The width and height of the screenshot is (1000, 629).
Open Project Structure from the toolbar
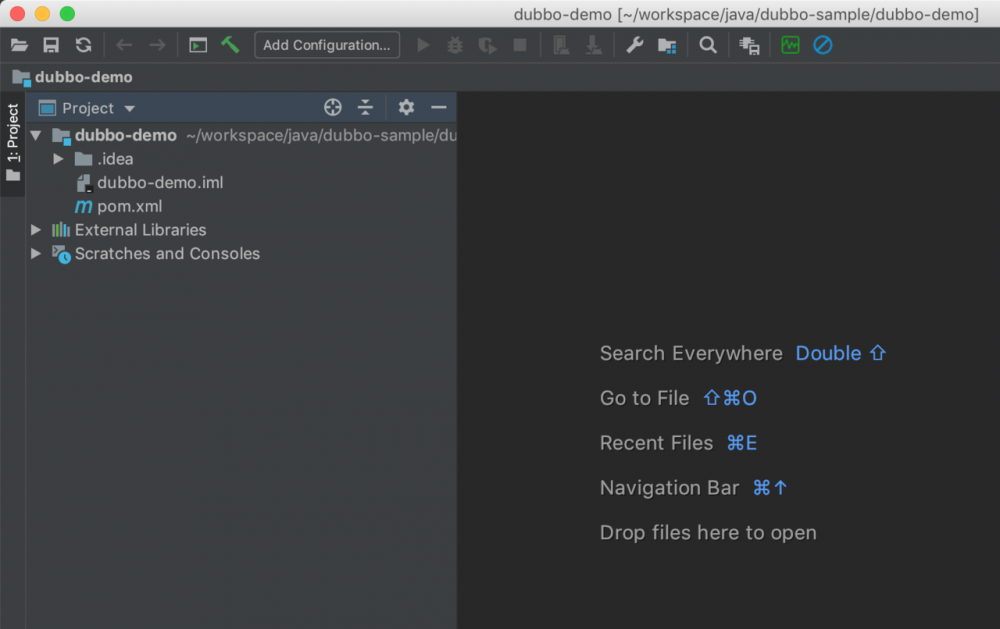click(667, 44)
